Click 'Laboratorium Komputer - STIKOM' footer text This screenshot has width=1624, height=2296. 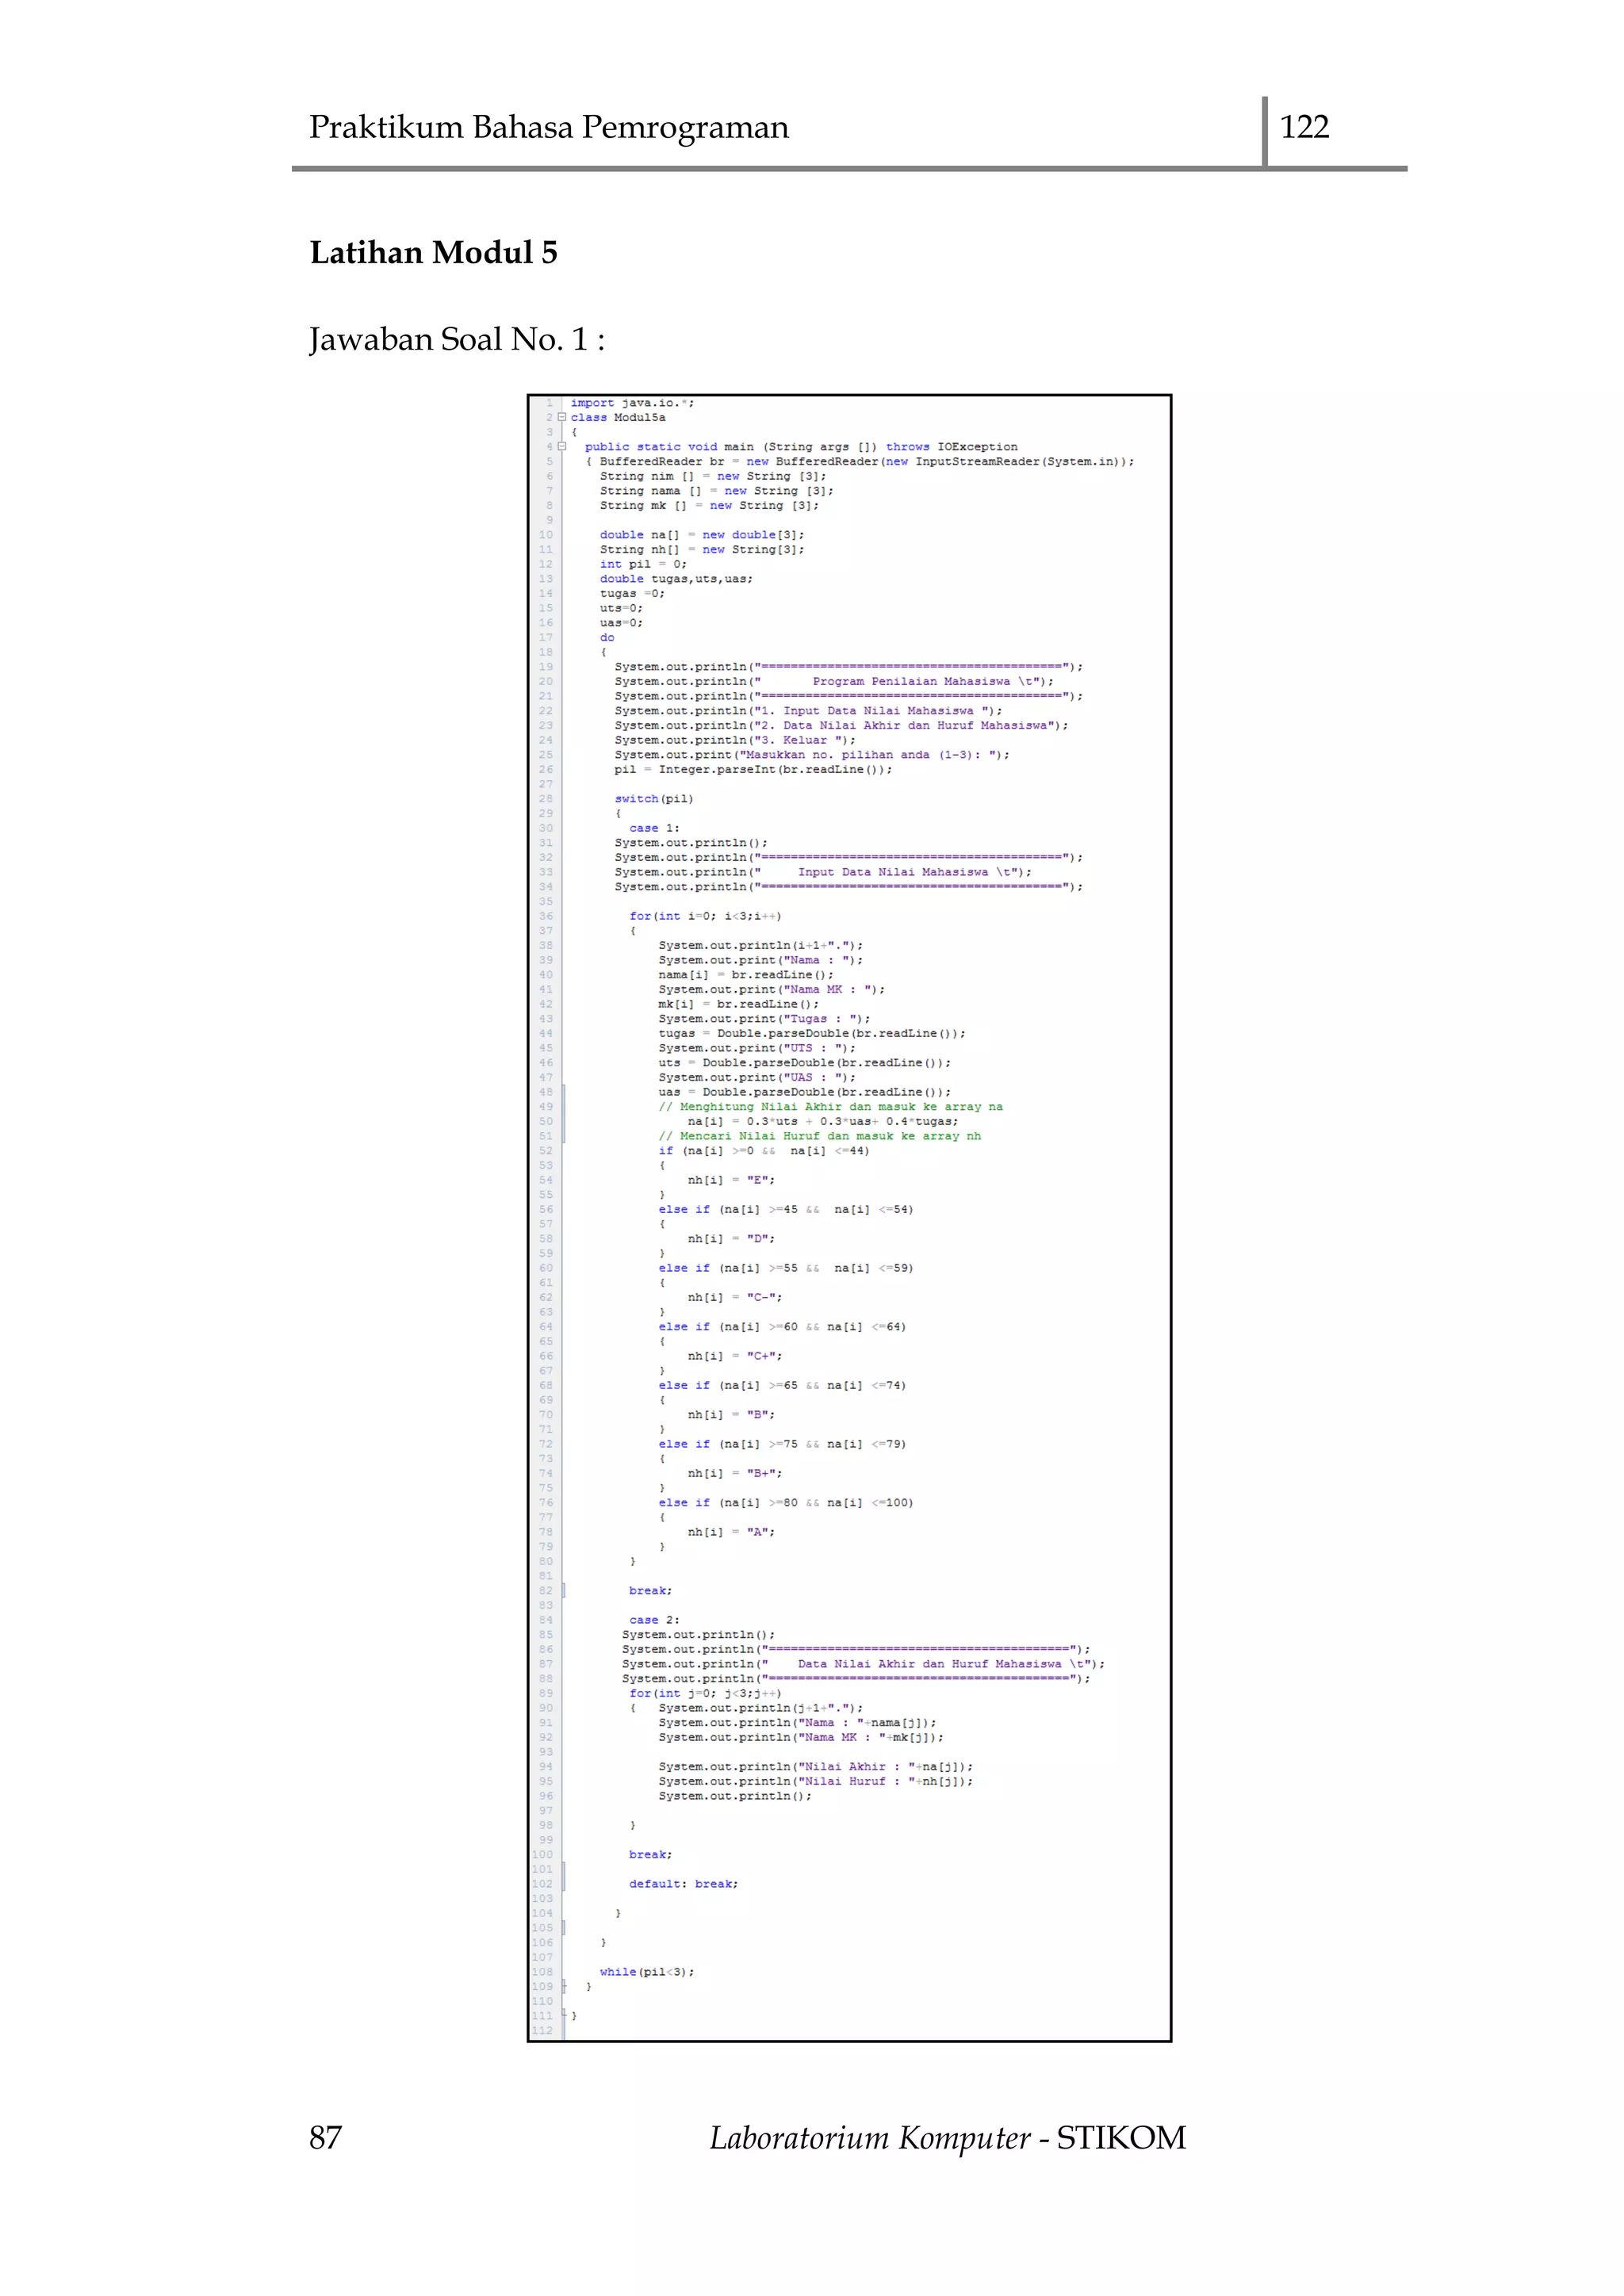pyautogui.click(x=947, y=2137)
